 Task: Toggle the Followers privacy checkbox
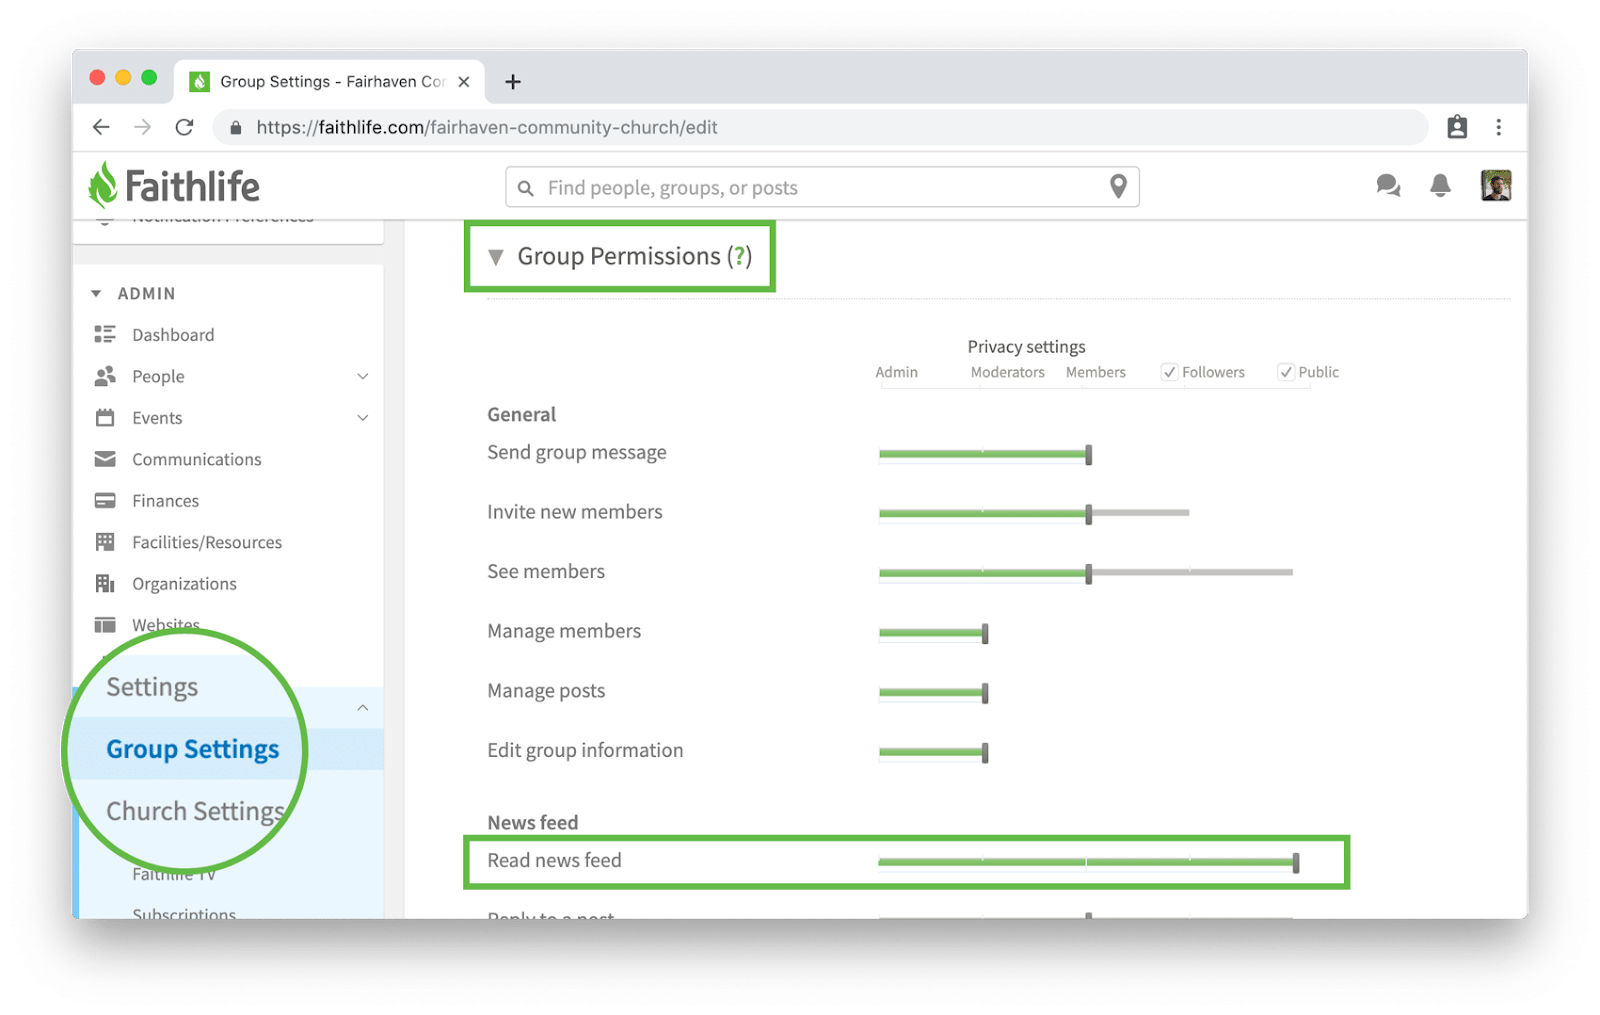point(1169,372)
